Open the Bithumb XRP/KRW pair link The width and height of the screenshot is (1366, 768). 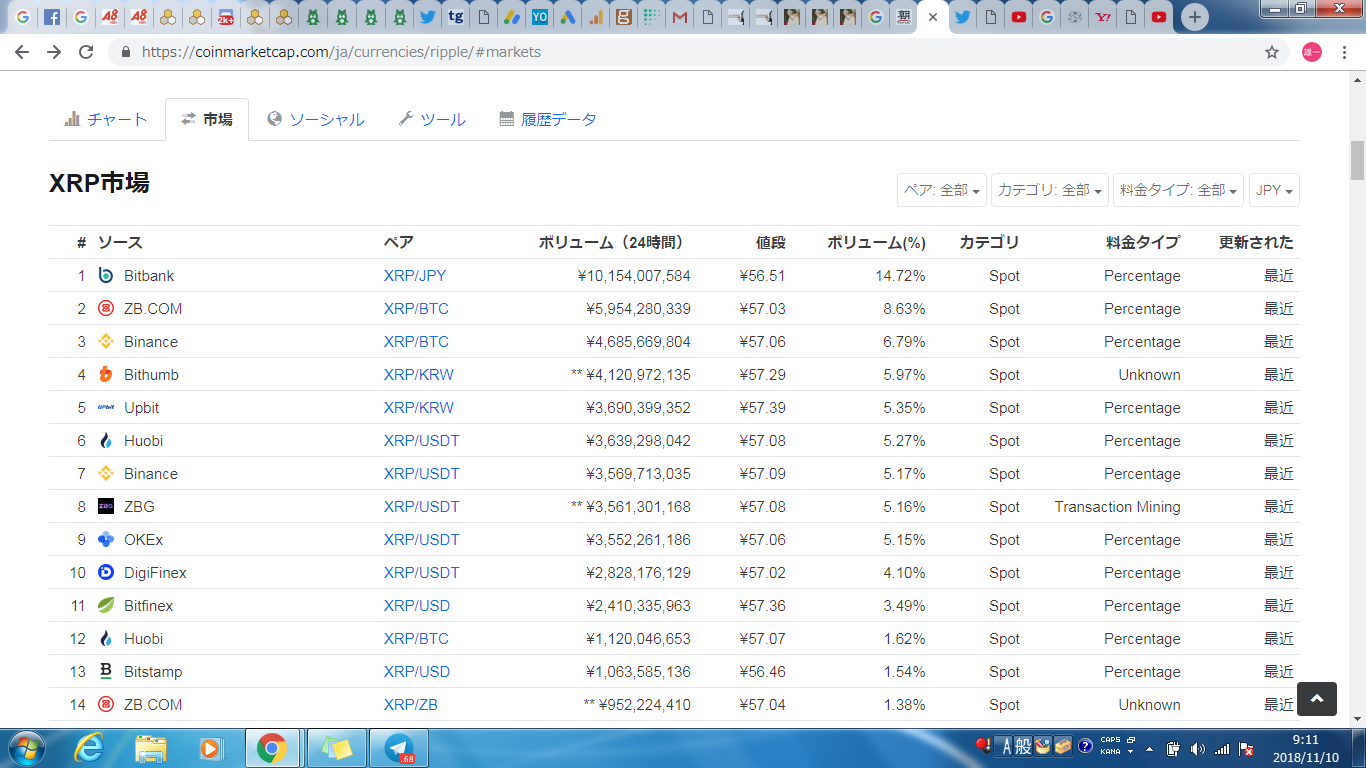tap(419, 375)
